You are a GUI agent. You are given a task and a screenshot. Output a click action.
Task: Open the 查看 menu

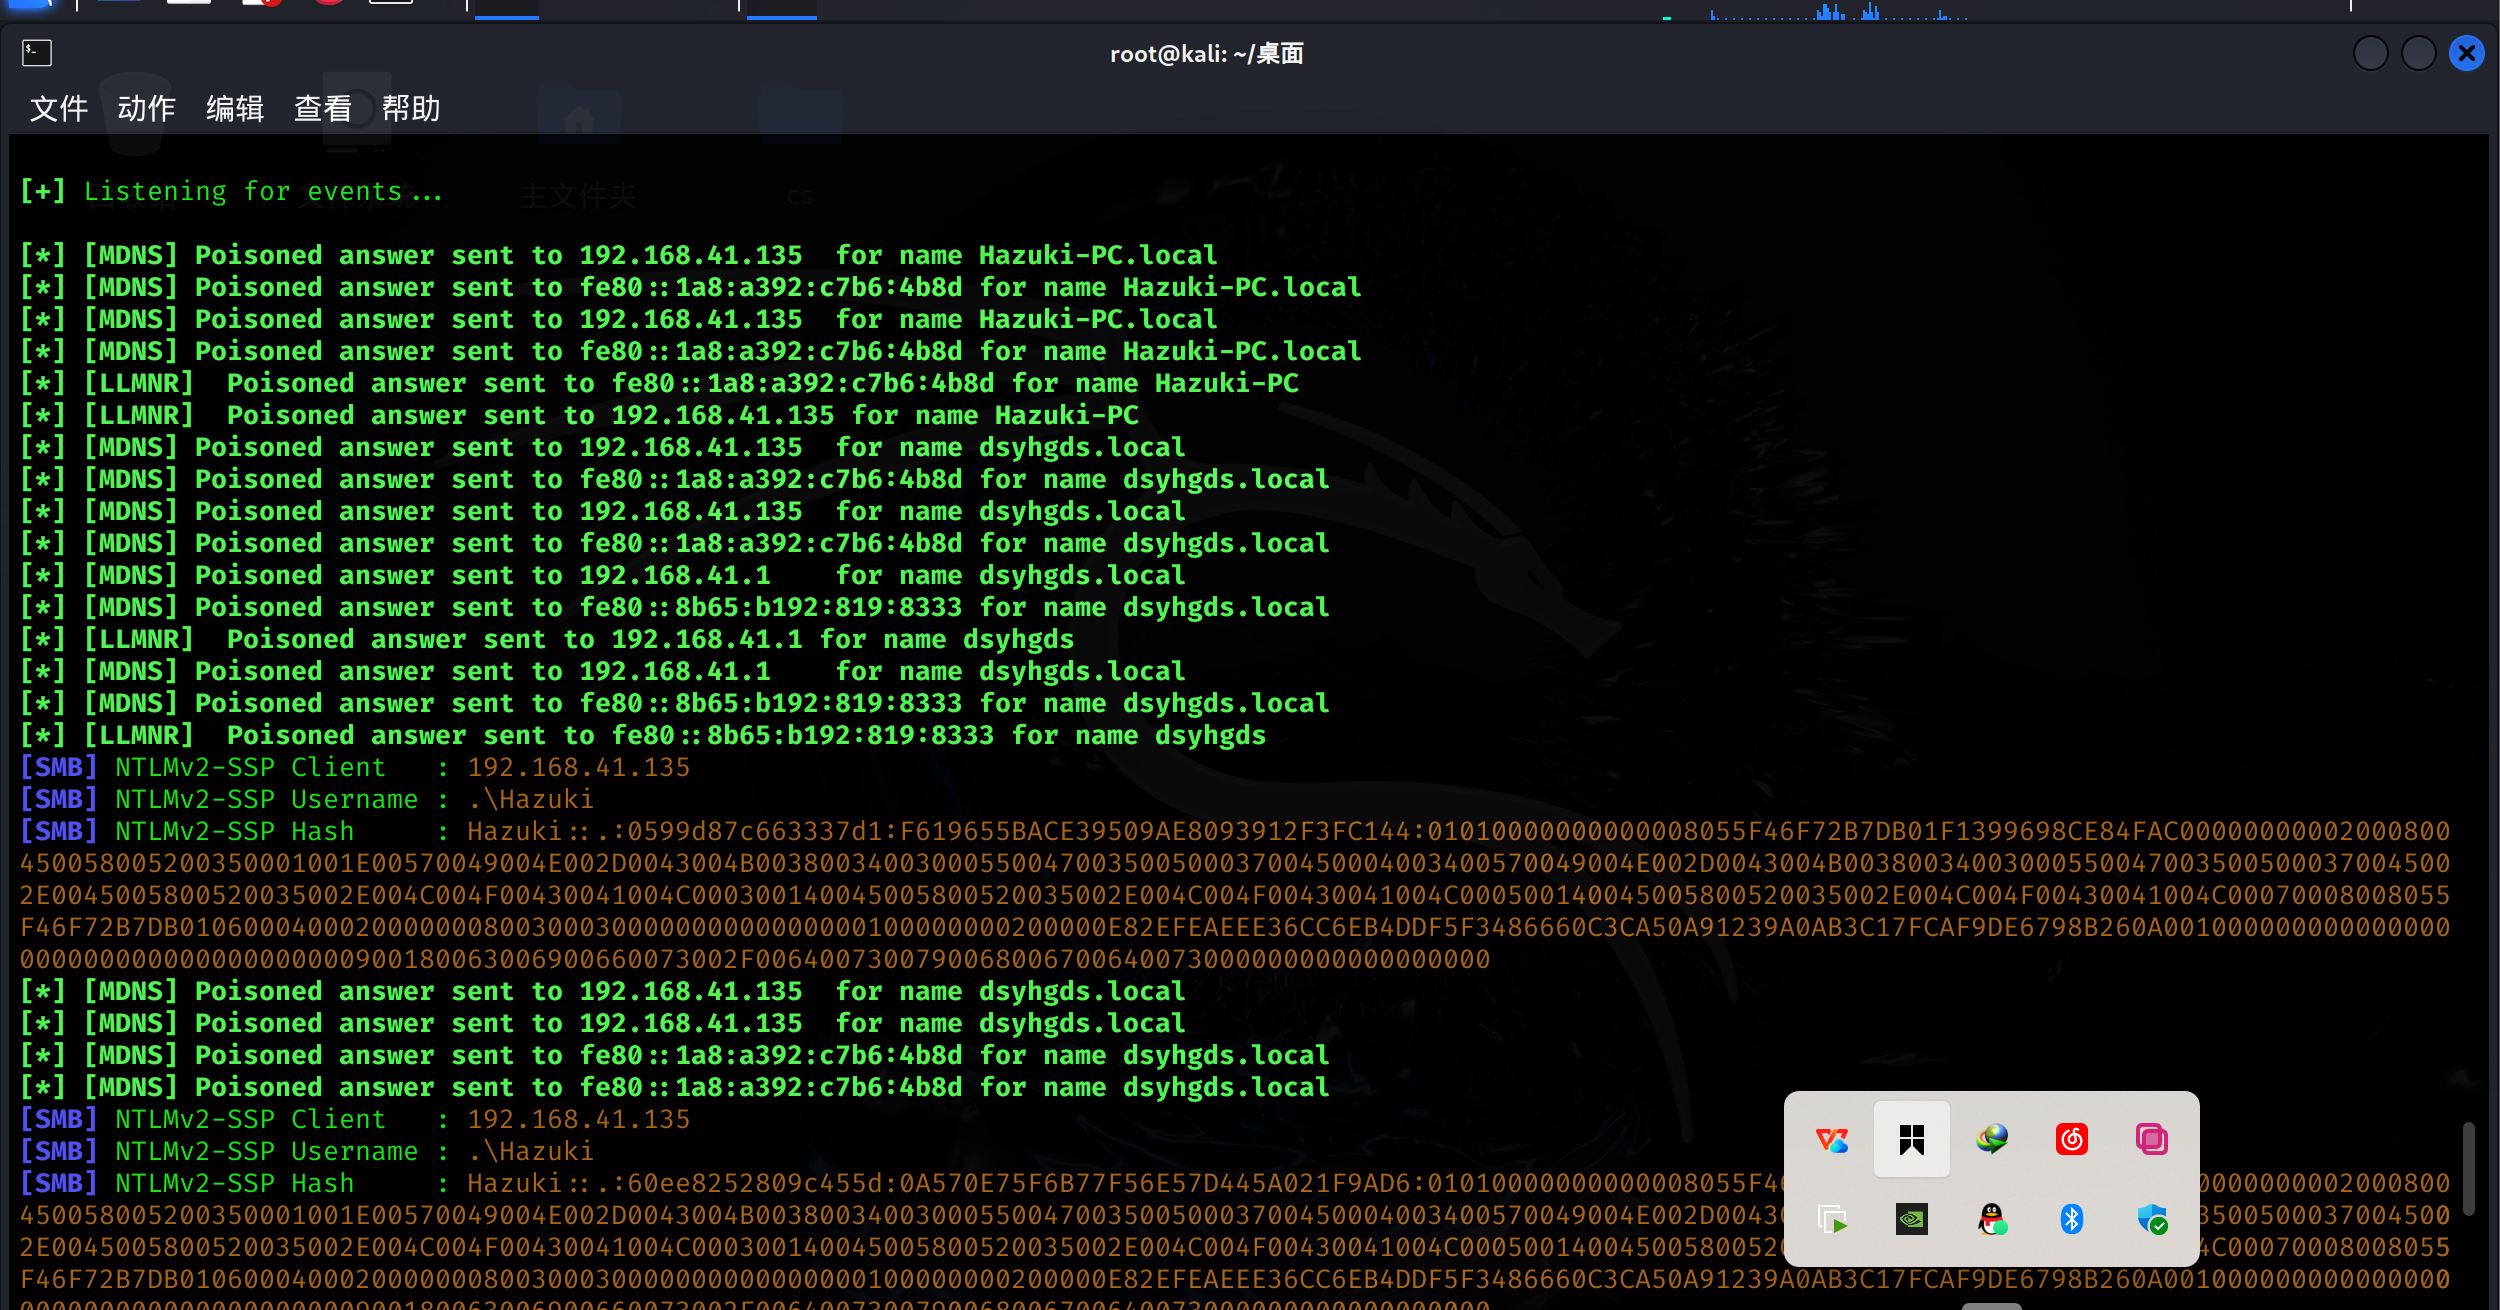click(x=323, y=108)
